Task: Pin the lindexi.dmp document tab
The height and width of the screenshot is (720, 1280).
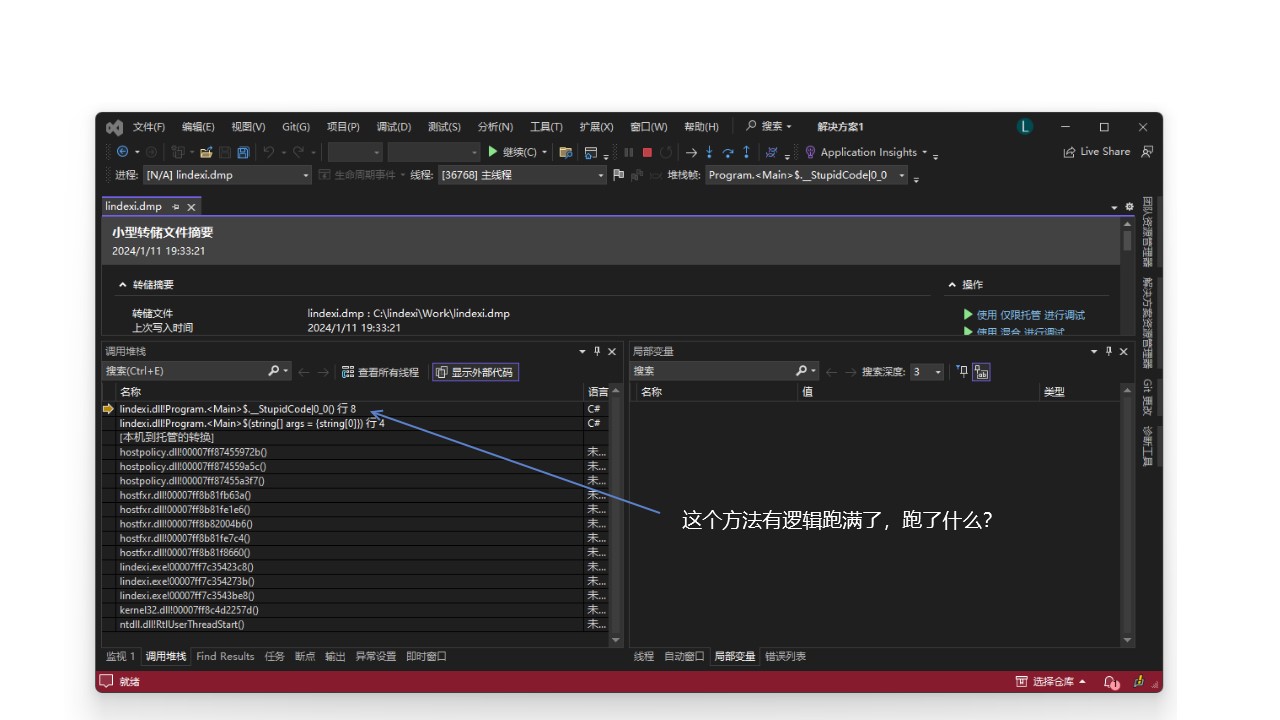Action: click(x=175, y=207)
